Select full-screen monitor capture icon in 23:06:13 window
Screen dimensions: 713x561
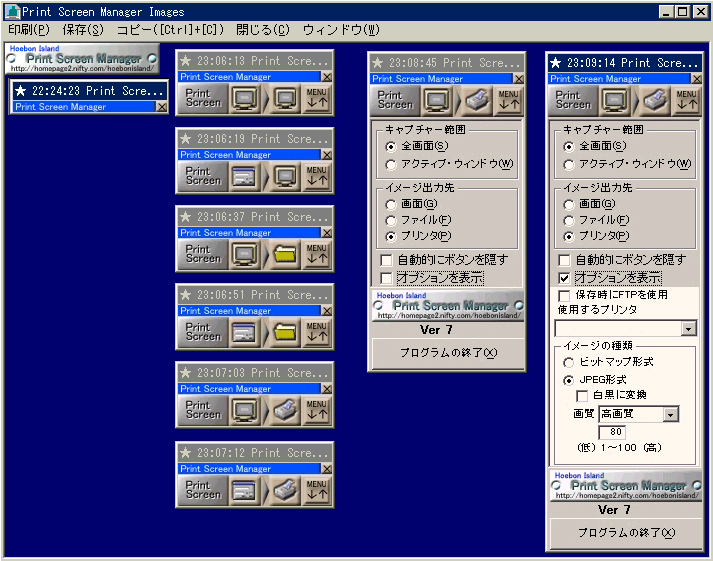click(x=245, y=98)
